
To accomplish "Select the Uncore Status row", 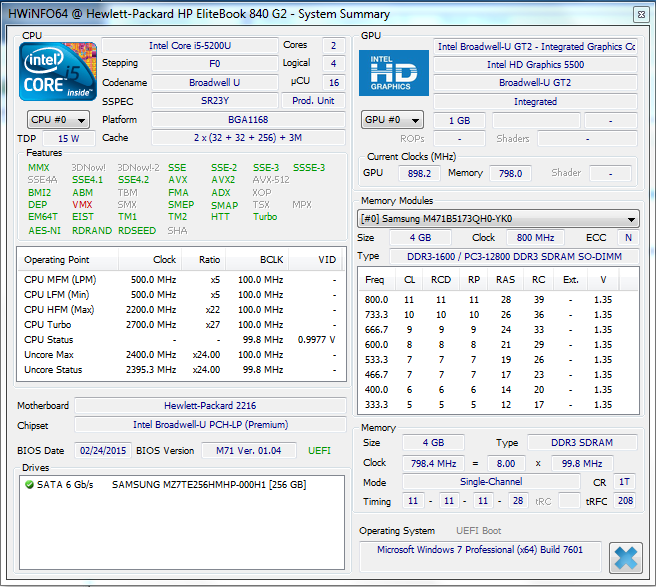I will point(181,370).
